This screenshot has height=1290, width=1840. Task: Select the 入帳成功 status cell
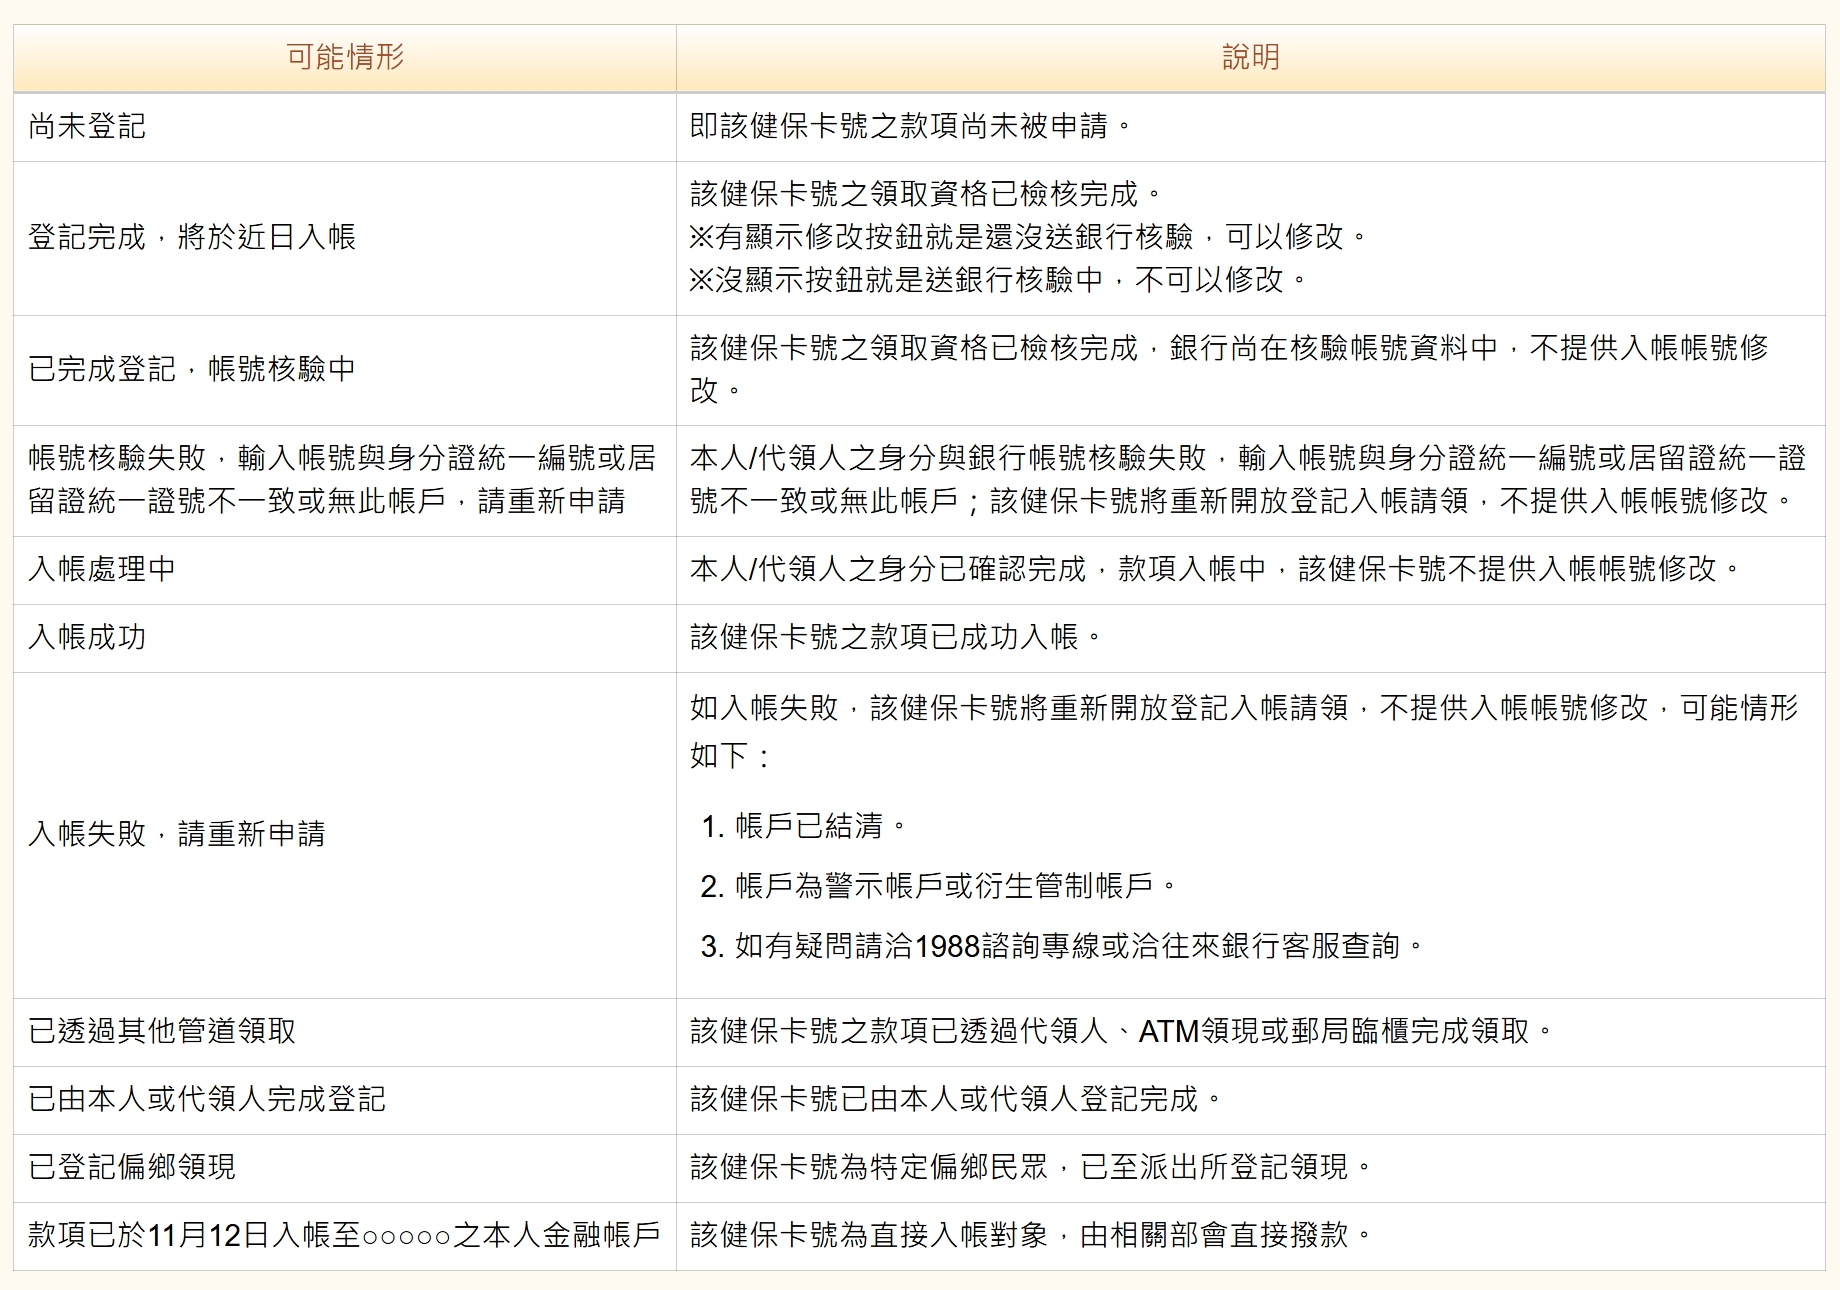87,637
